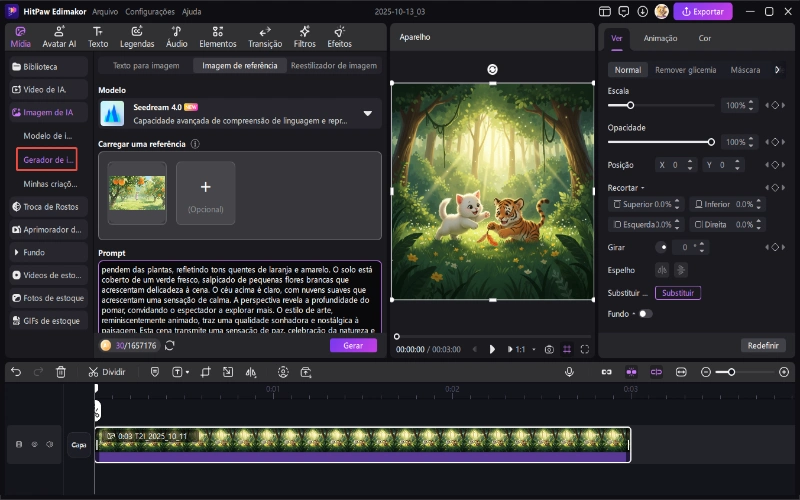Click the Exportar button
Viewport: 800px width, 500px height.
[x=703, y=11]
